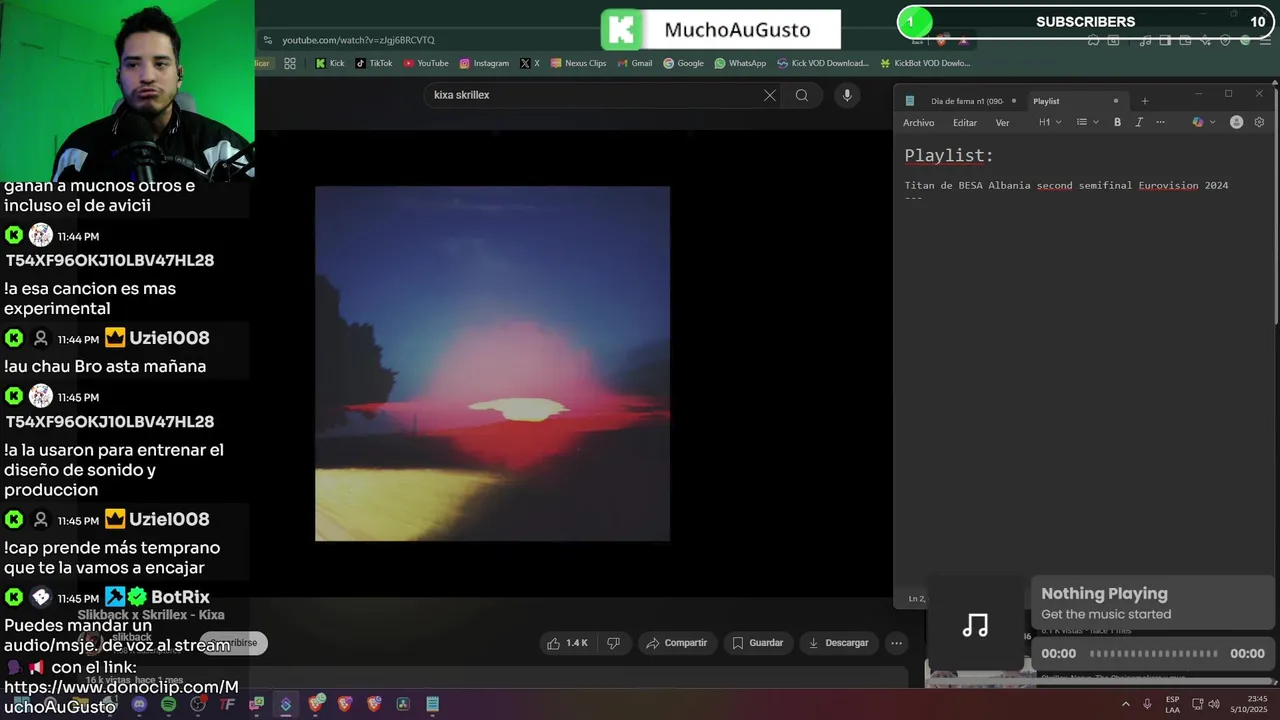Click the Kixa album art video
This screenshot has height=720, width=1280.
coord(492,363)
